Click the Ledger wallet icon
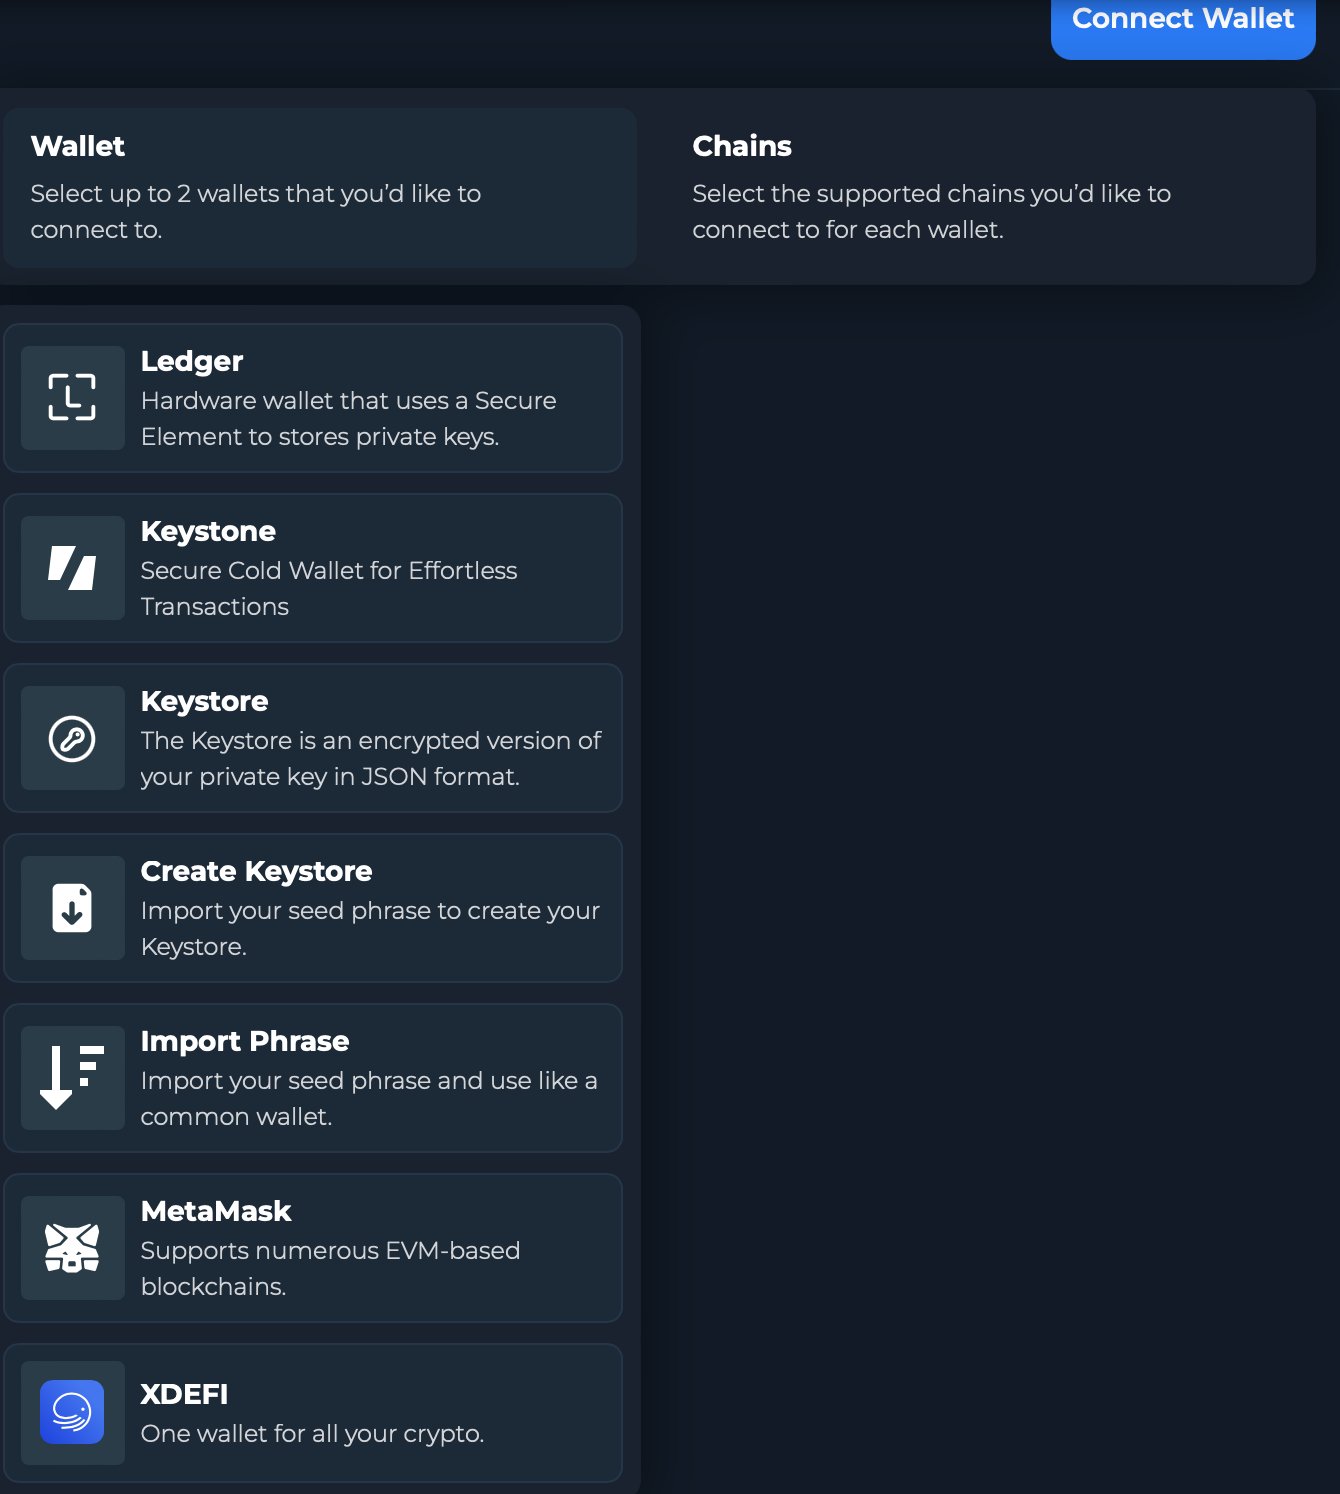 [x=72, y=398]
